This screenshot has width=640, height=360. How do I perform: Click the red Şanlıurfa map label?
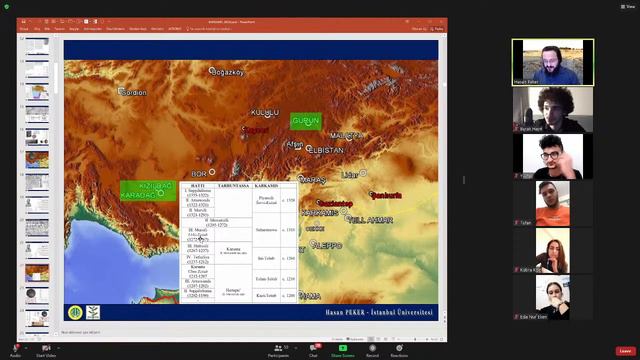click(x=387, y=196)
